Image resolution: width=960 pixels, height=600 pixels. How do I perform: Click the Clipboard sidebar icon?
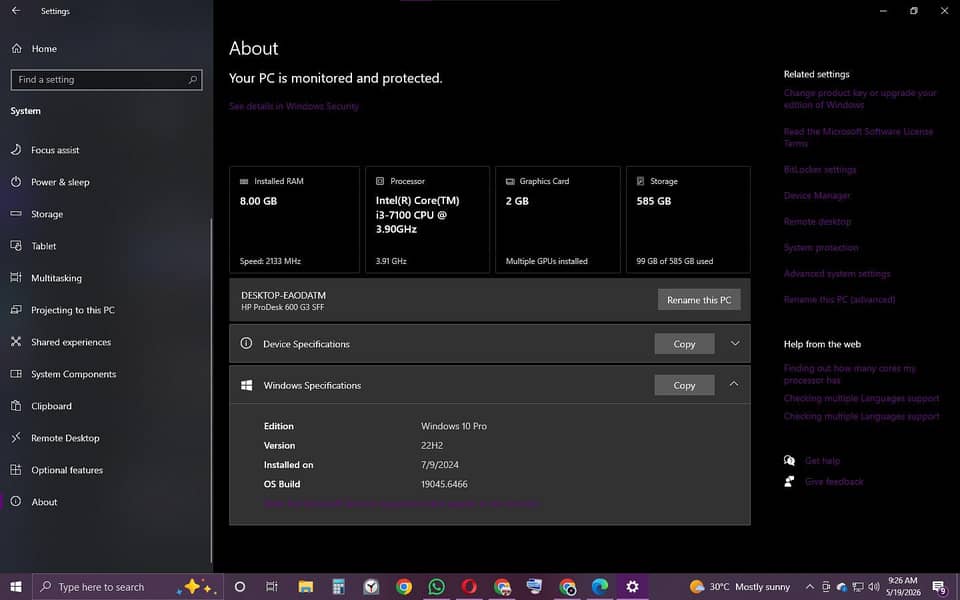pyautogui.click(x=17, y=405)
